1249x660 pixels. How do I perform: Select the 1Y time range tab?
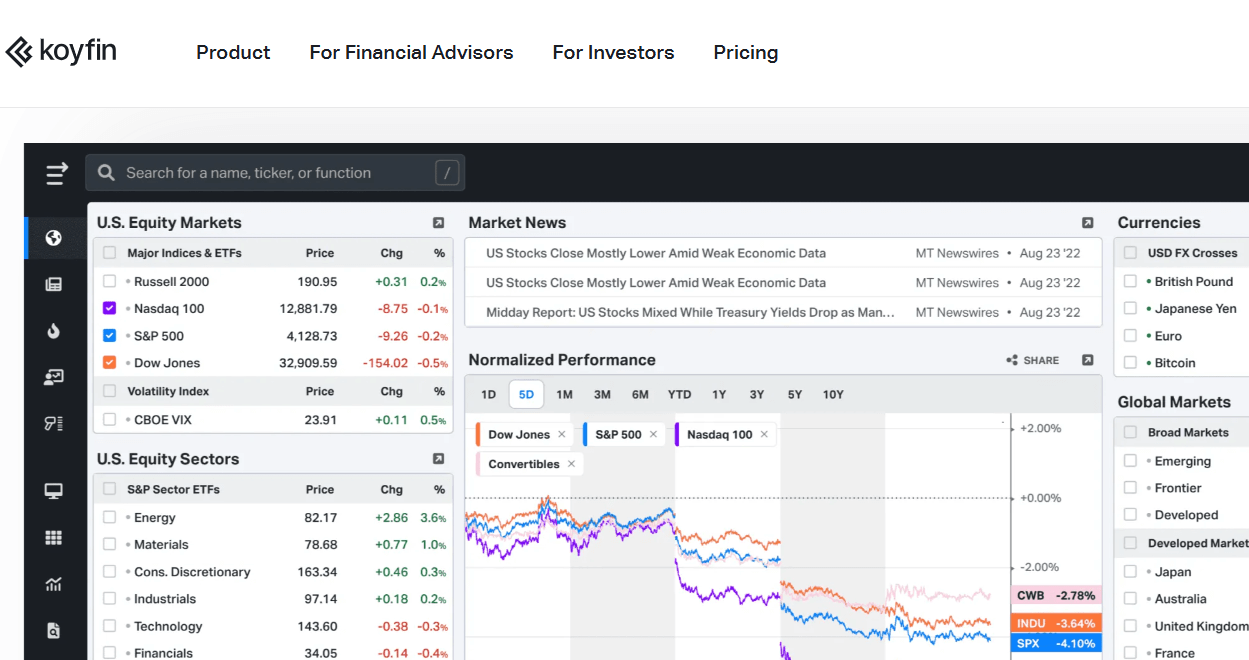click(719, 394)
